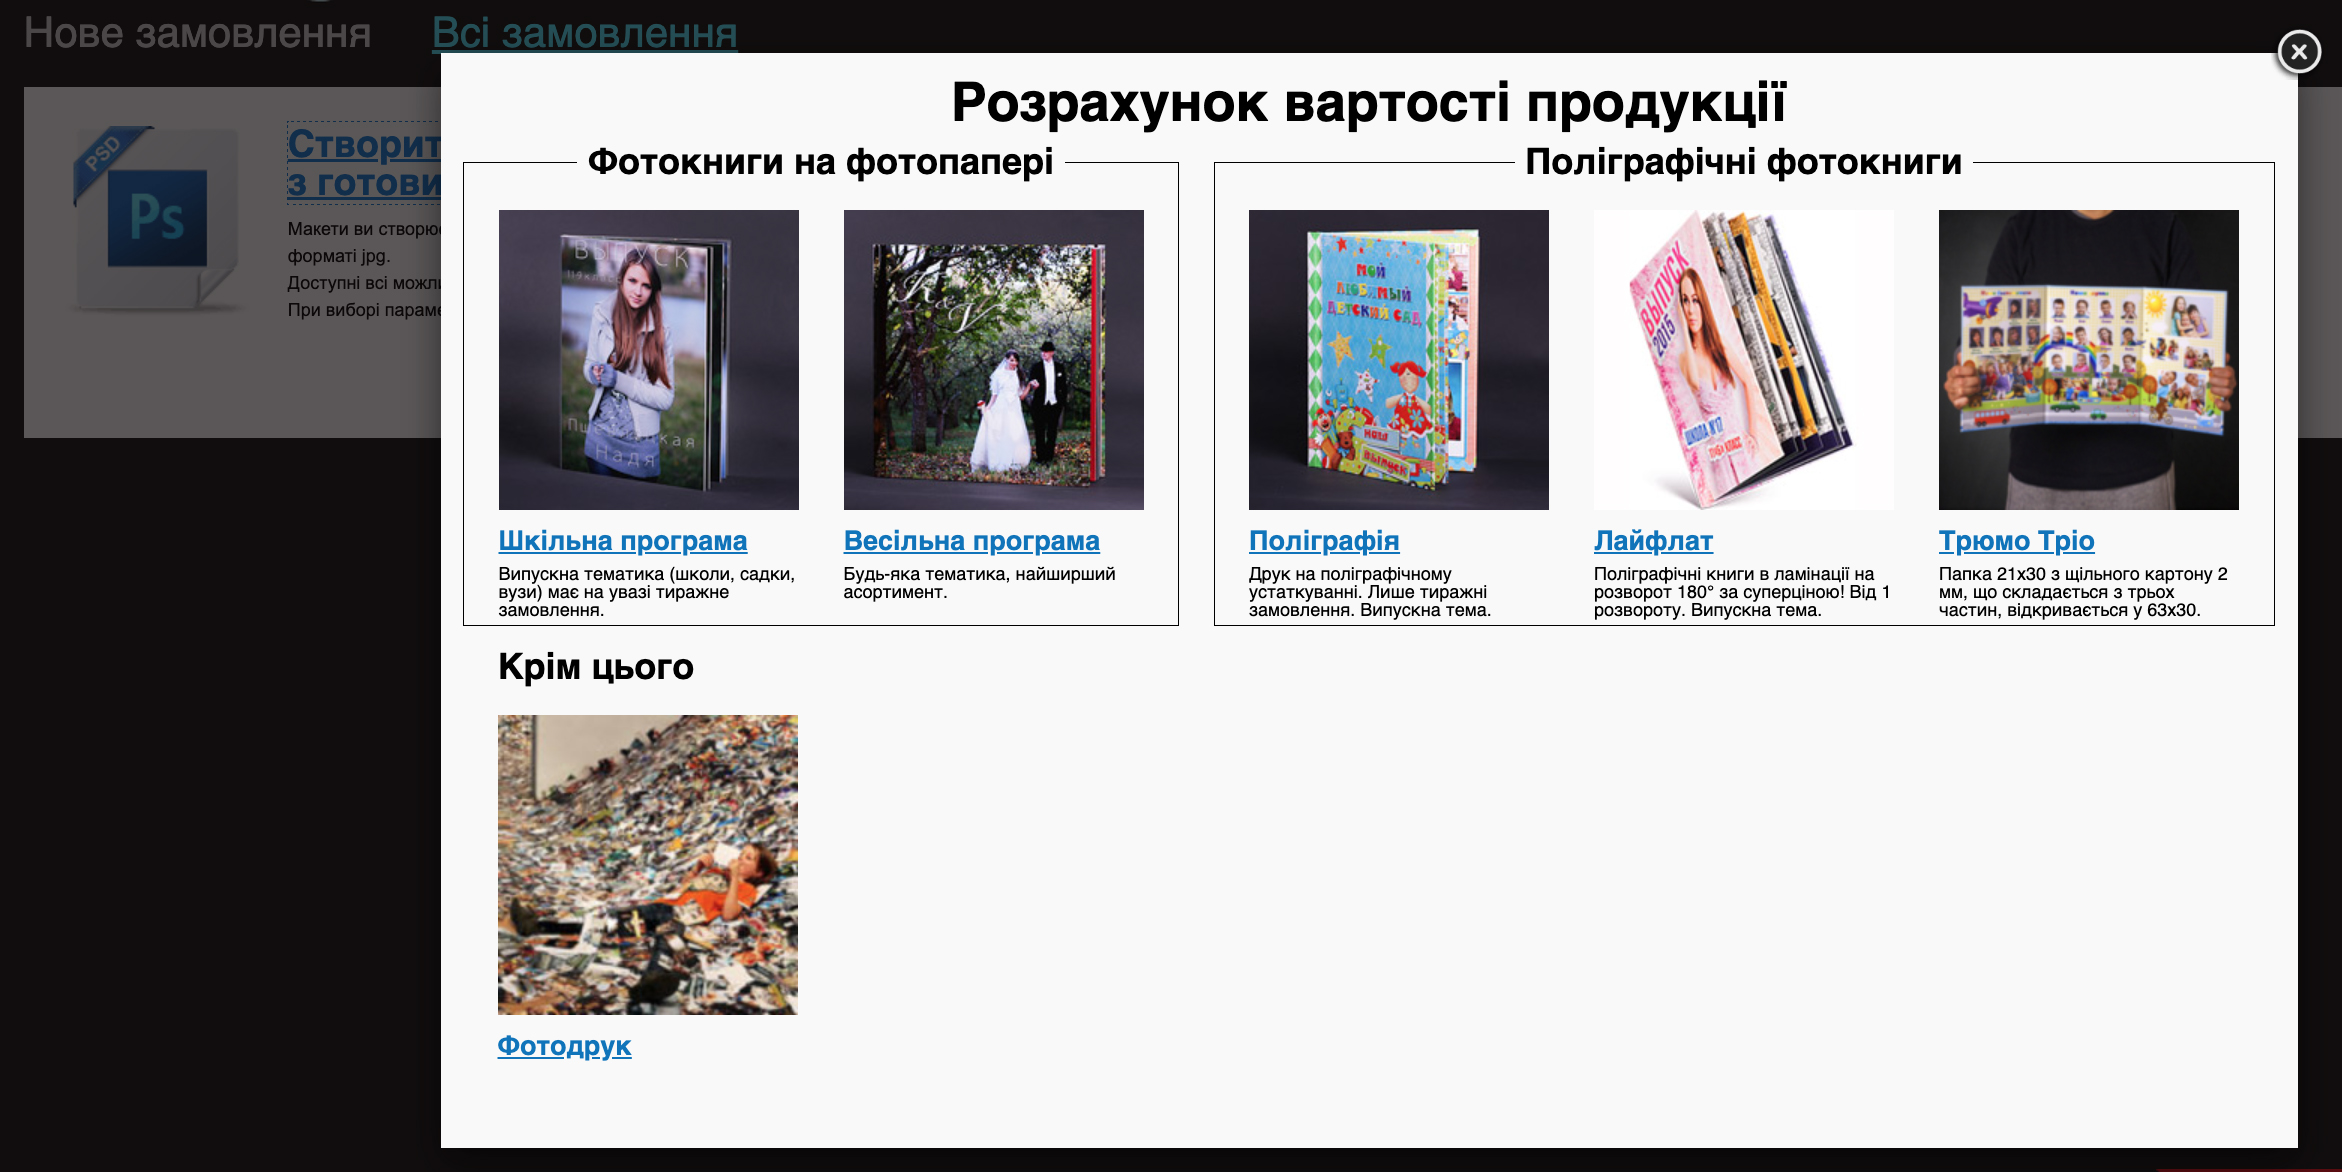
Task: Click the Фотодрук link
Action: (564, 1046)
